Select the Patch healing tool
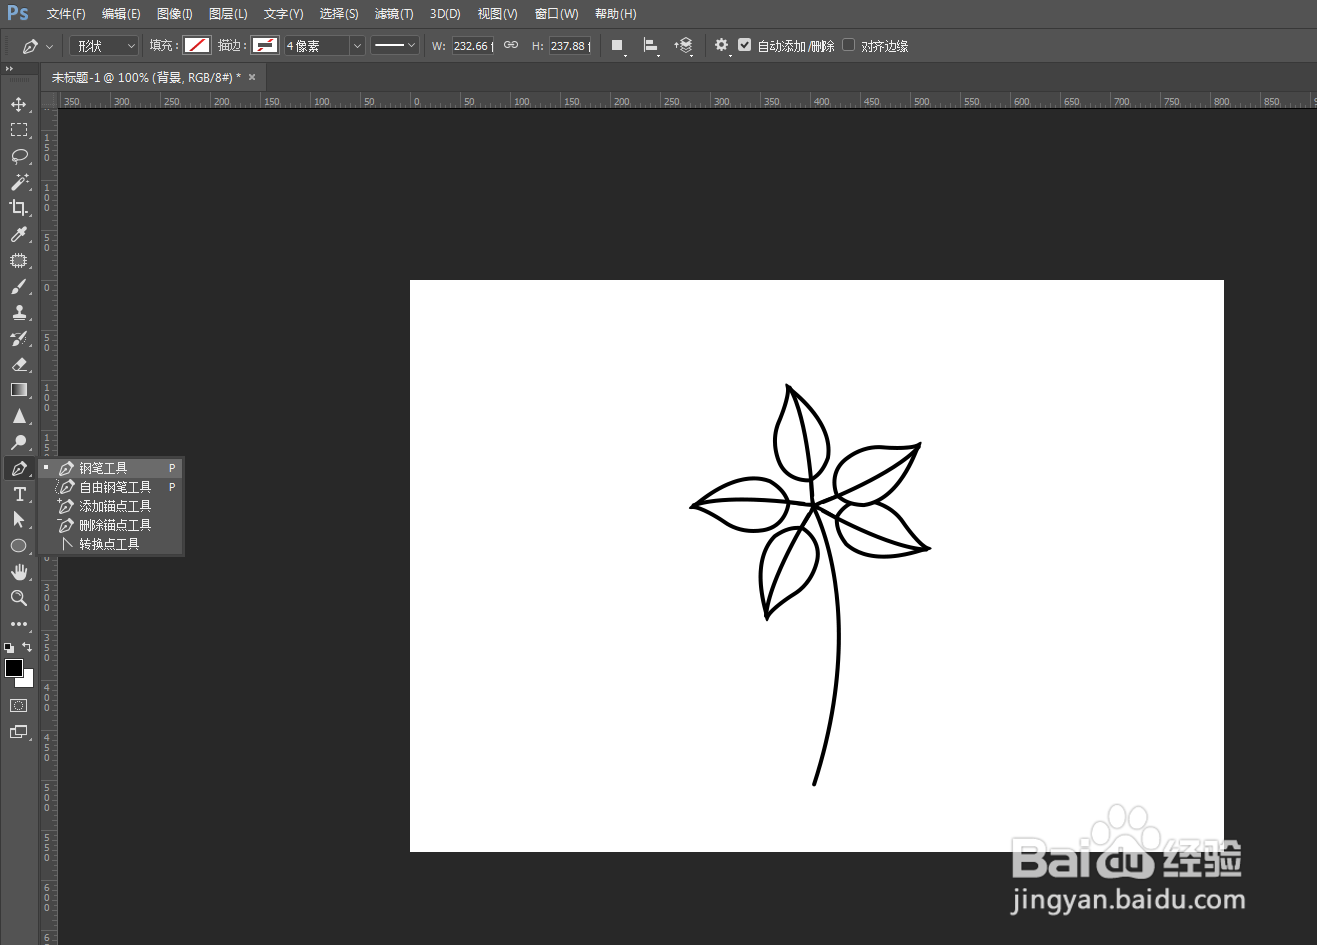Image resolution: width=1317 pixels, height=945 pixels. [19, 260]
